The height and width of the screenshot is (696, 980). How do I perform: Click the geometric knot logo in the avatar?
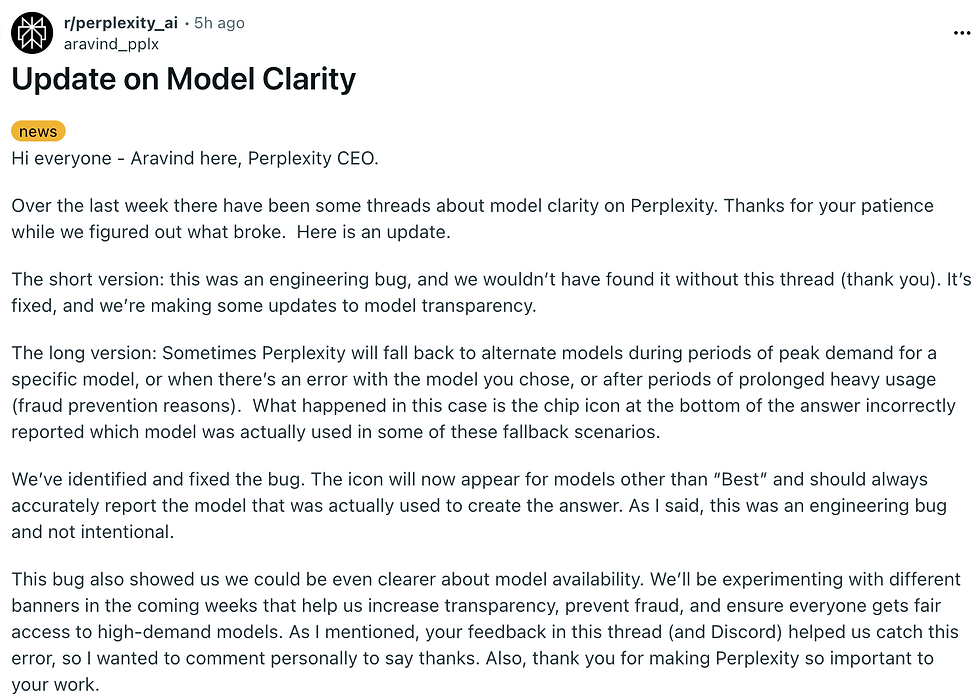point(33,33)
